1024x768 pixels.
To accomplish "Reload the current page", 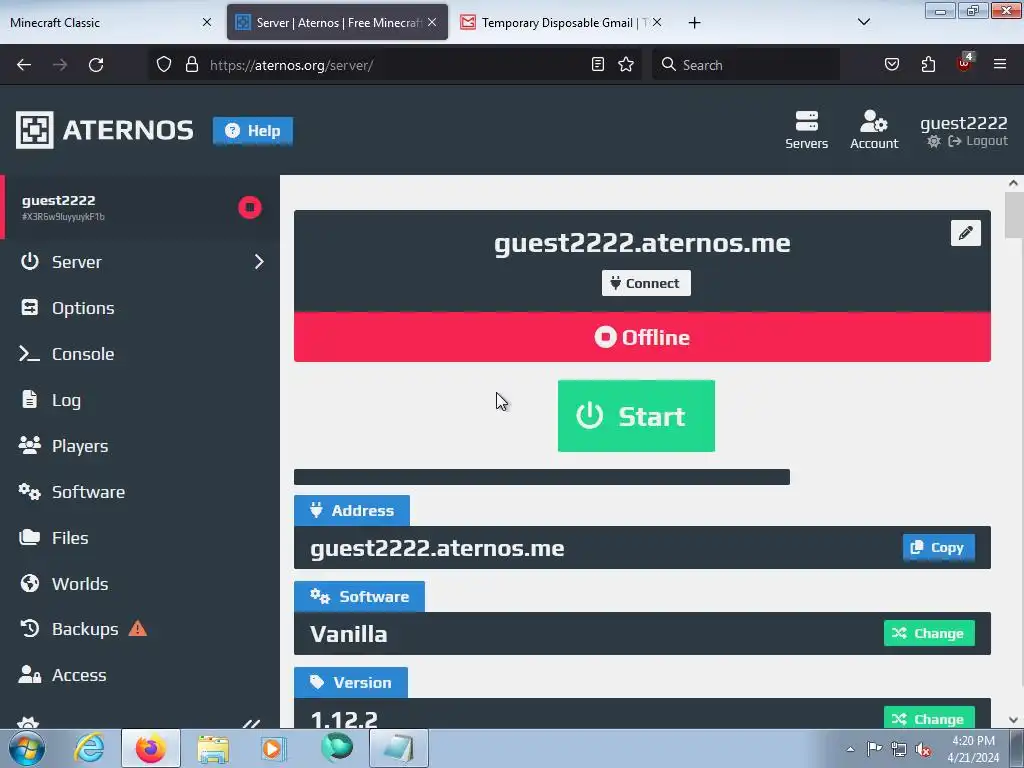I will tap(96, 65).
